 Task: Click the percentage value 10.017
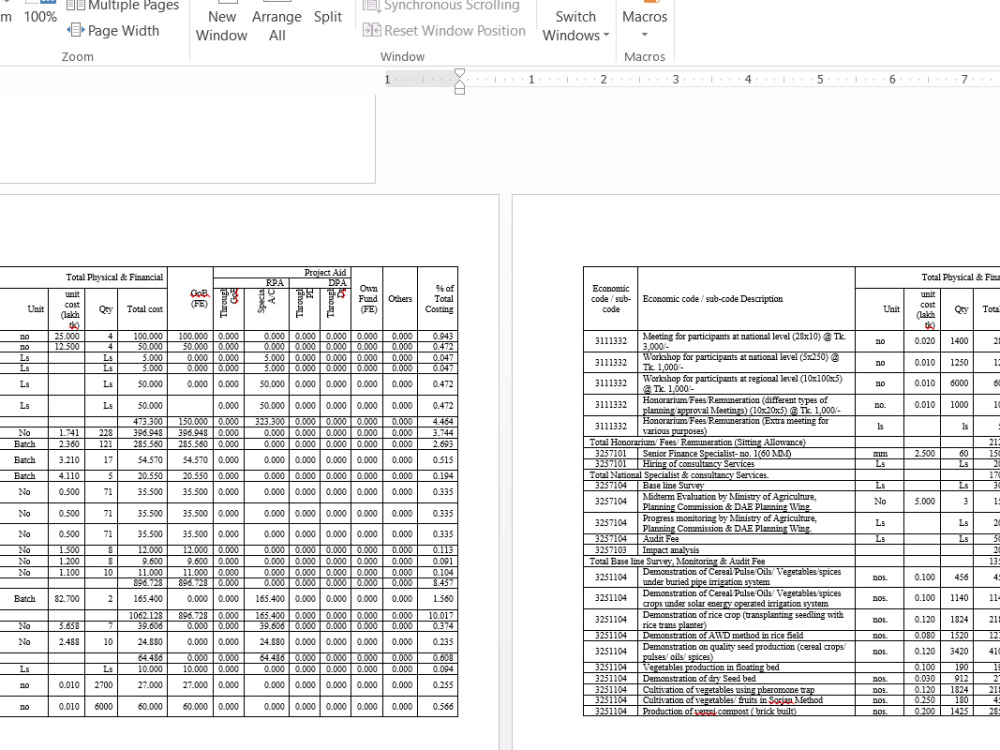coord(441,615)
